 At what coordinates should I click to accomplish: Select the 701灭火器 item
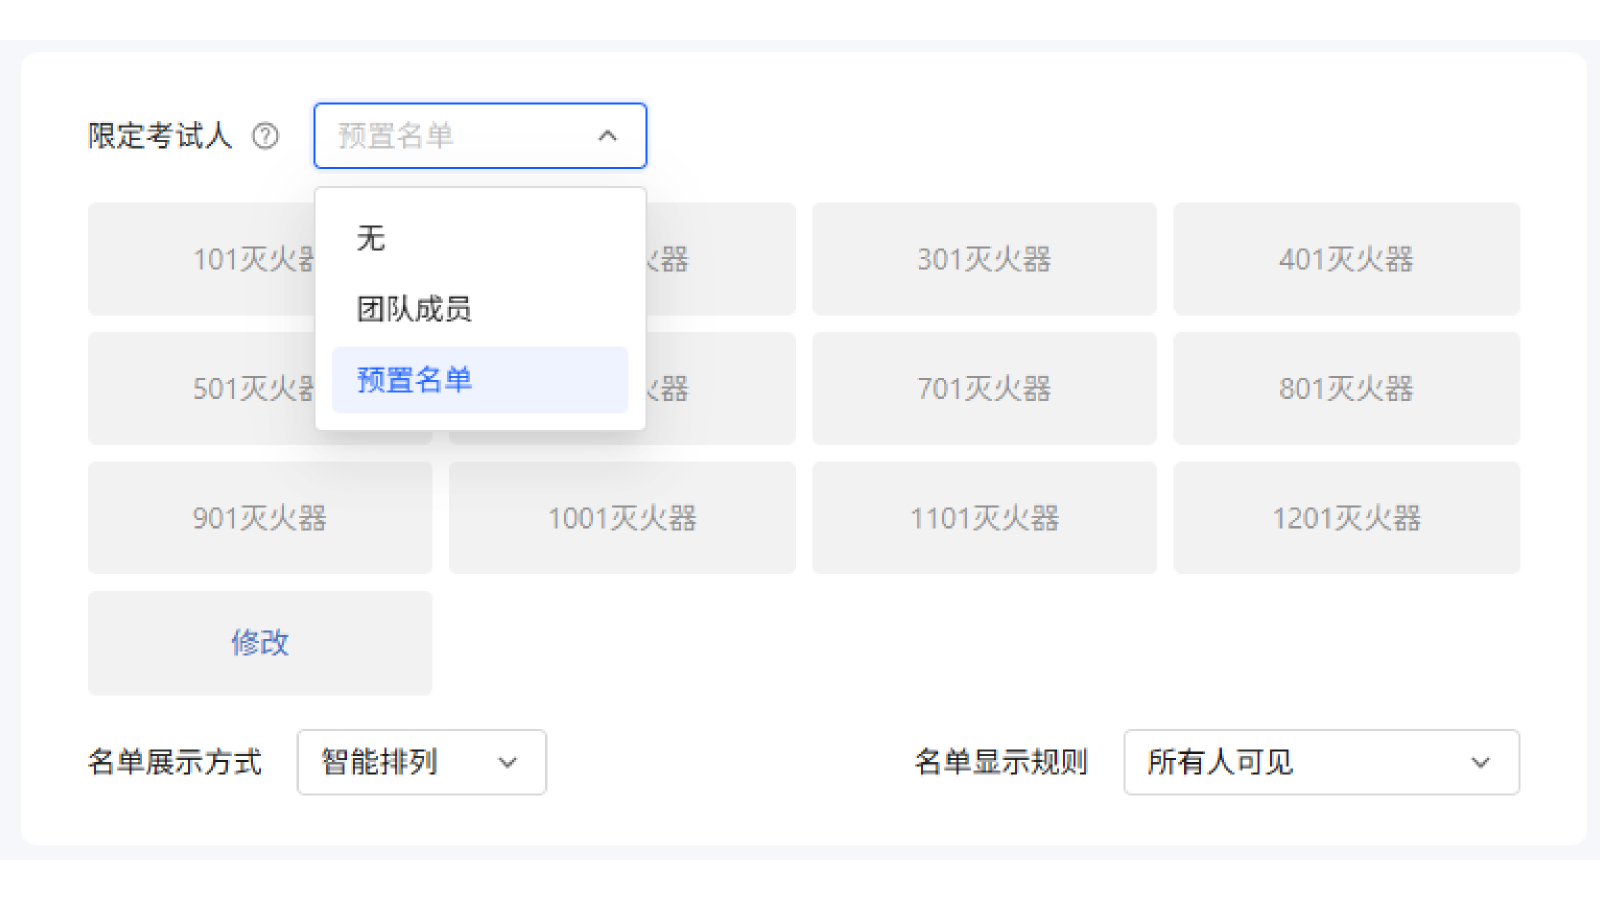pyautogui.click(x=984, y=389)
